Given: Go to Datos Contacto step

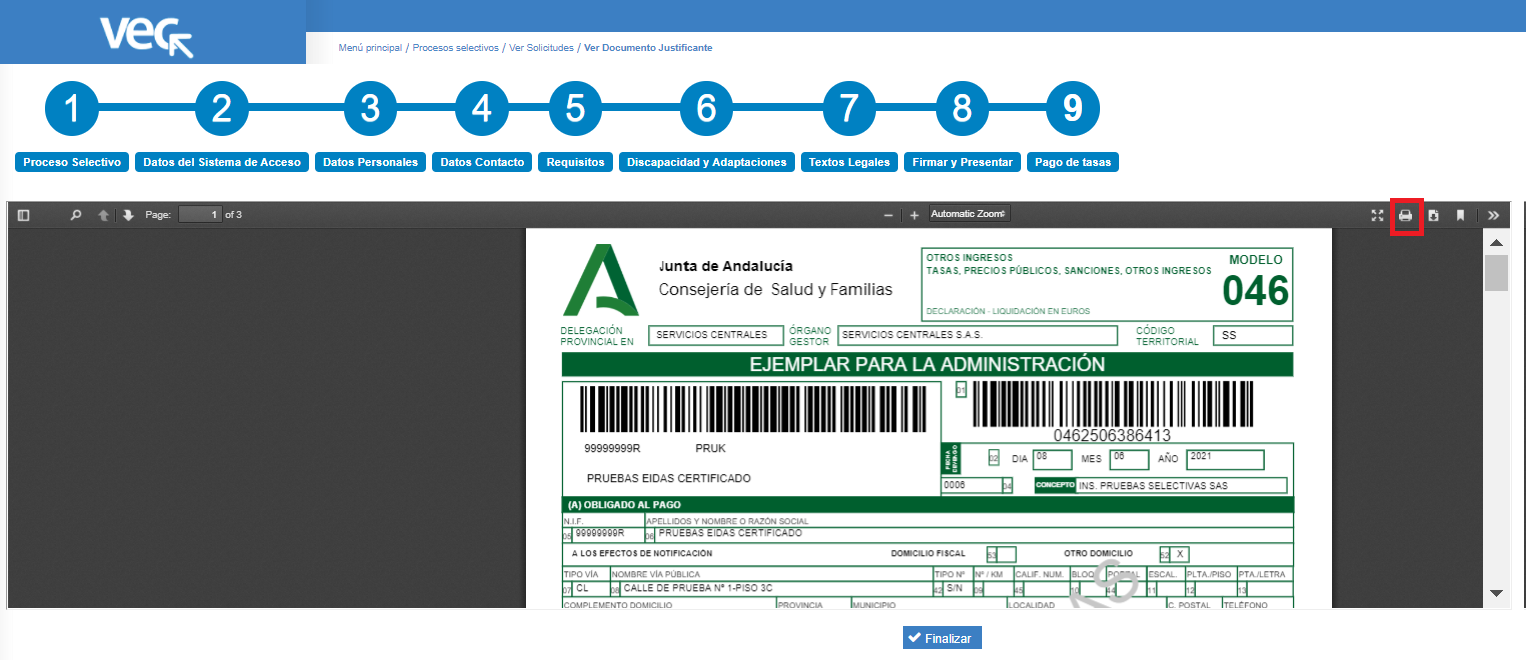Looking at the screenshot, I should (x=482, y=162).
